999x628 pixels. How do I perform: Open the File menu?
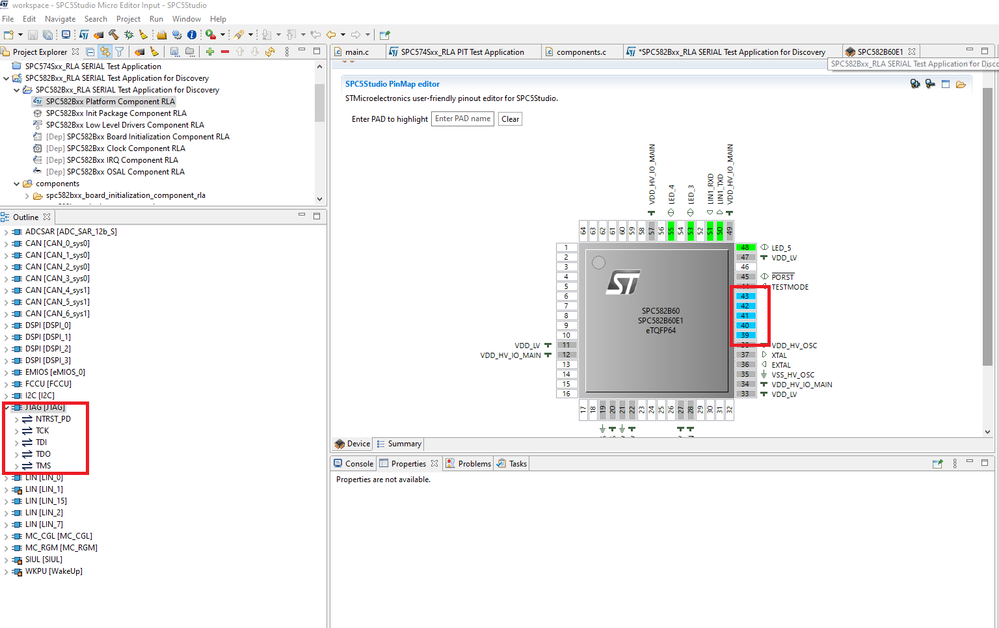point(8,19)
